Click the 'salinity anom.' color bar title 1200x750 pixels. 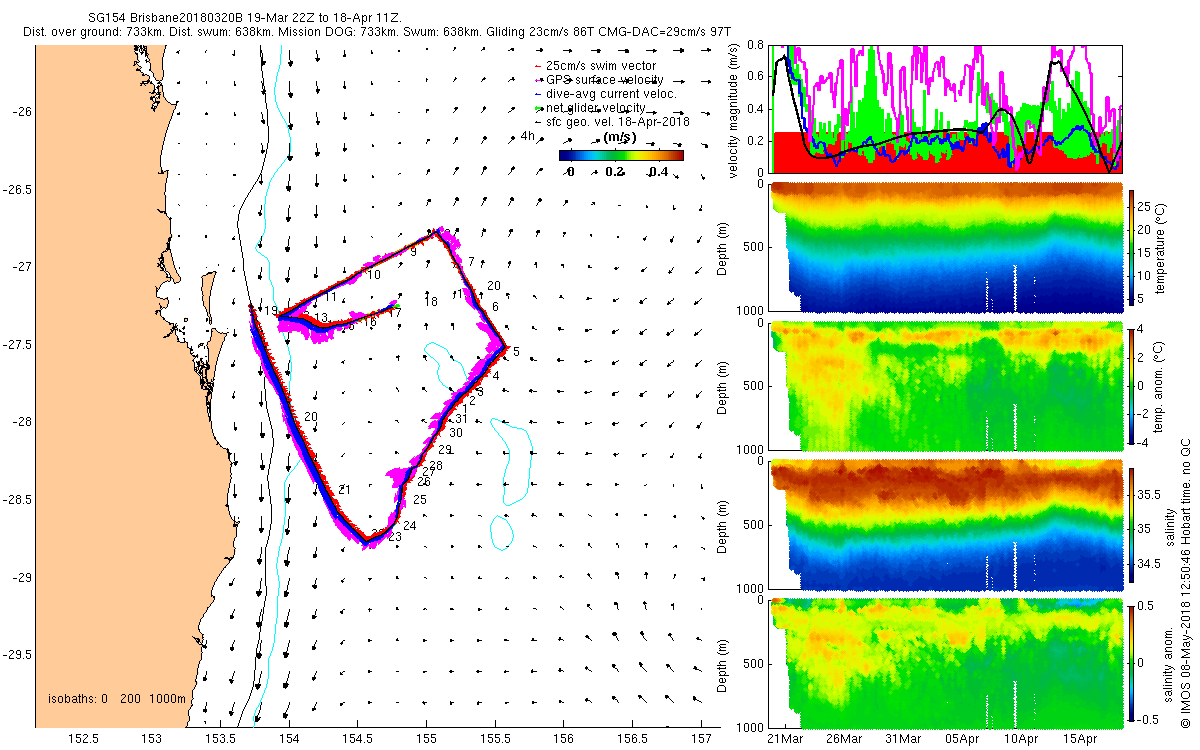[1170, 663]
